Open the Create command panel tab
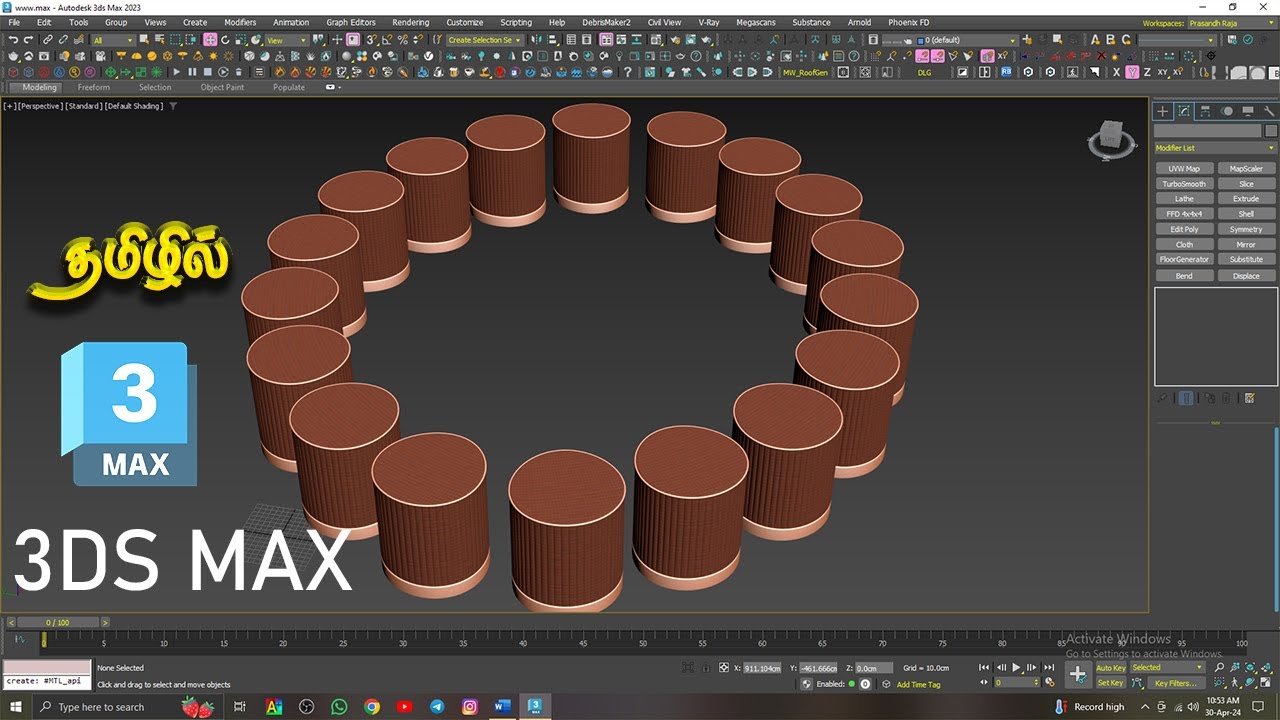Image resolution: width=1280 pixels, height=720 pixels. point(1162,111)
